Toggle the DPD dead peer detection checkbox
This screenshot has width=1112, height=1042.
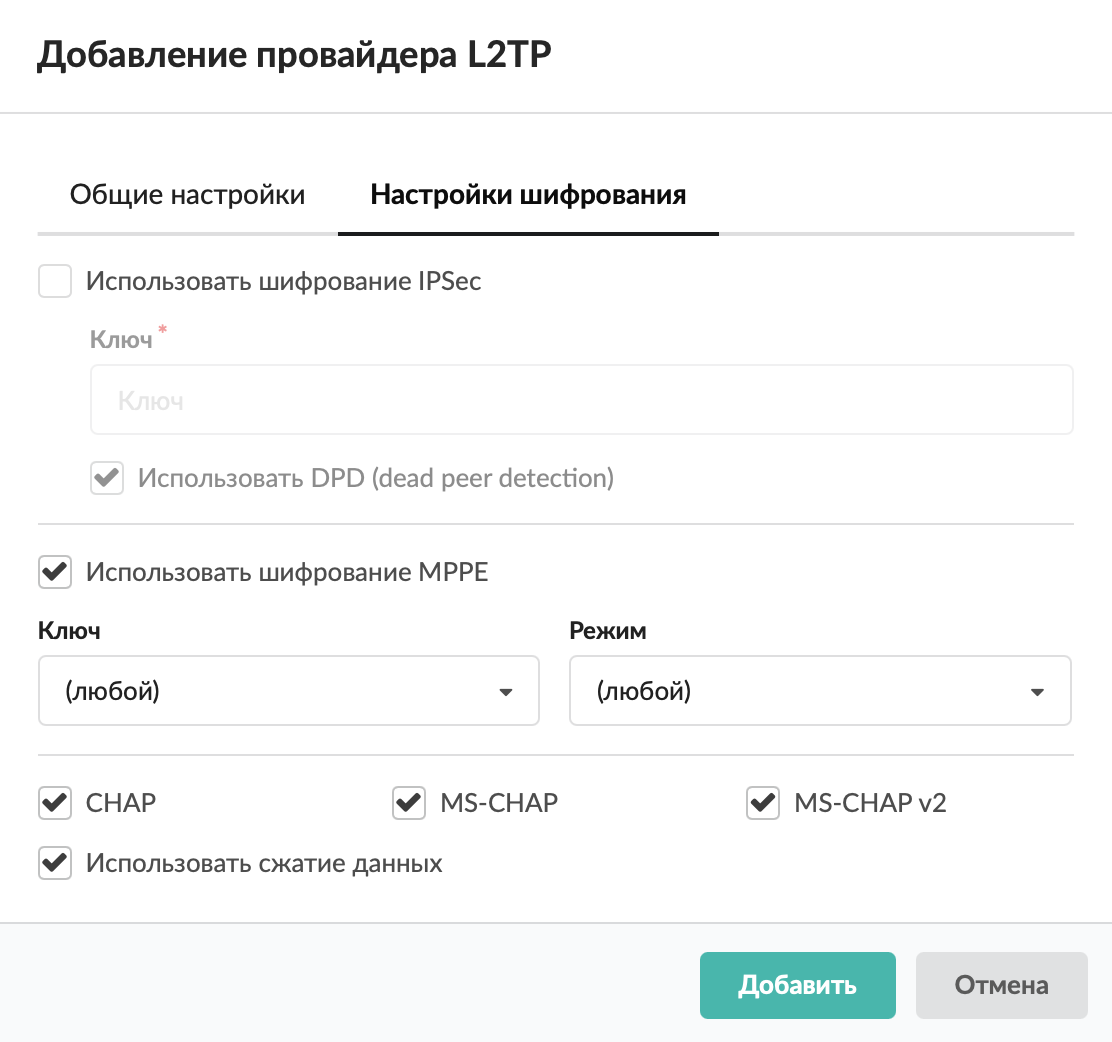(107, 478)
